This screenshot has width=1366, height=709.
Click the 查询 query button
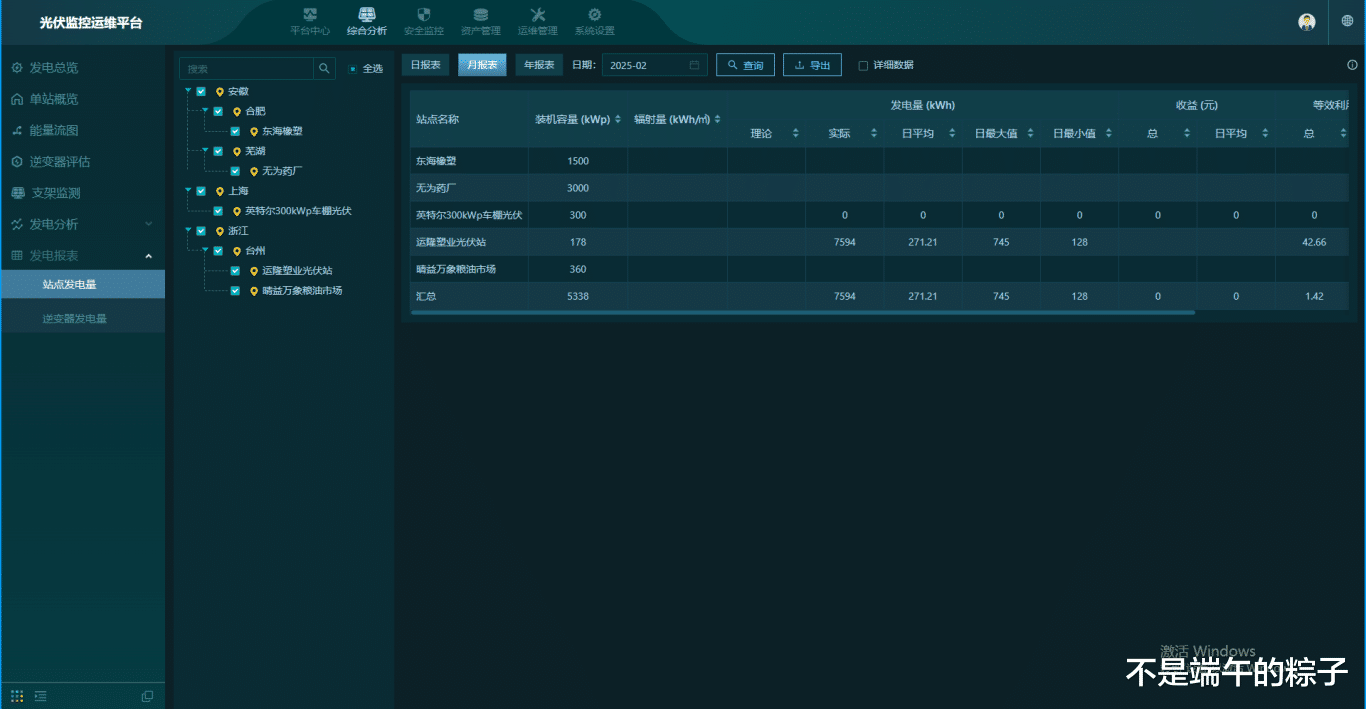click(x=745, y=65)
